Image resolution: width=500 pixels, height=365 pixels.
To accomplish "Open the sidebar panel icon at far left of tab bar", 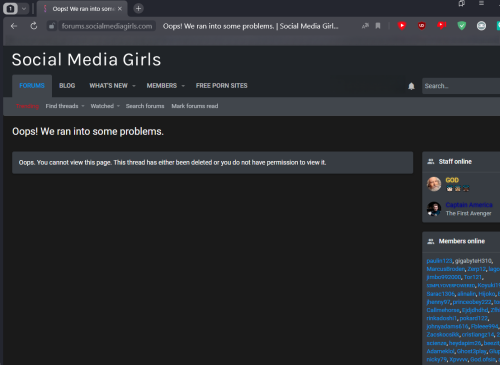I will [x=10, y=9].
